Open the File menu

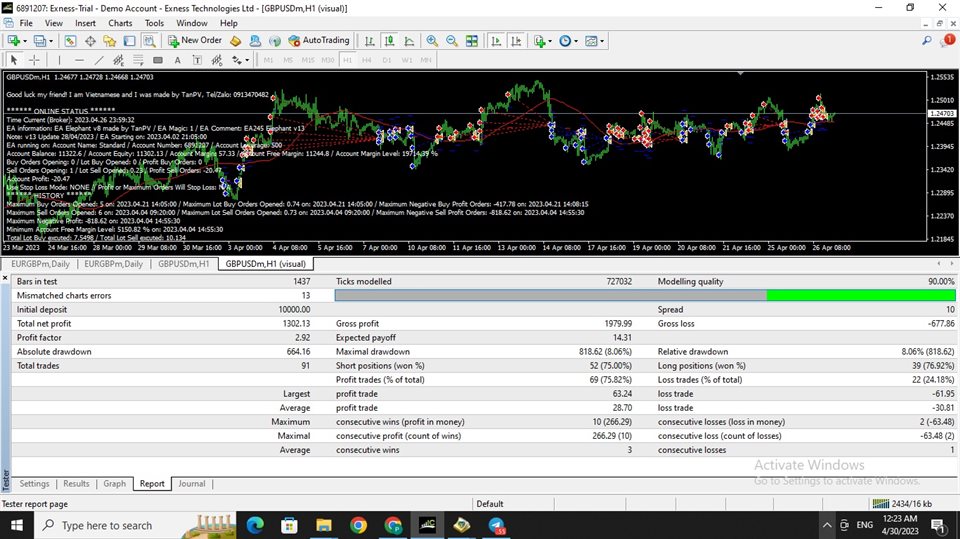[26, 23]
